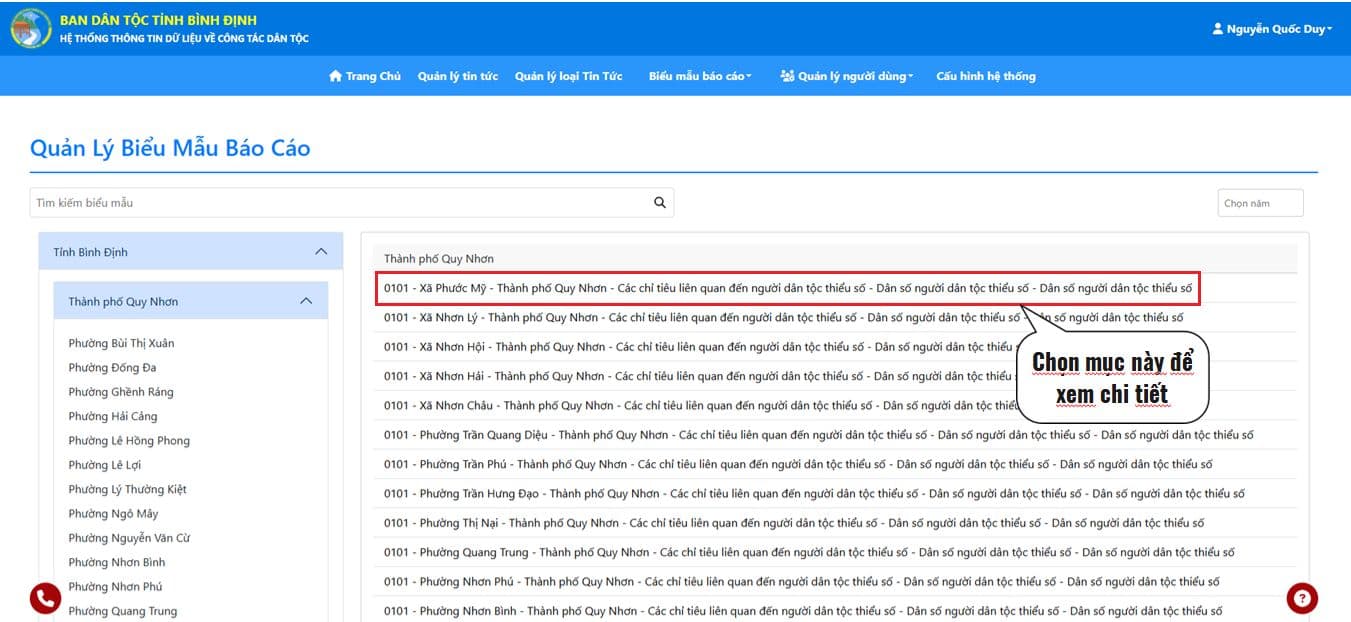Open the 0101 Xã Phước Mỹ report
1351x622 pixels.
click(x=788, y=288)
